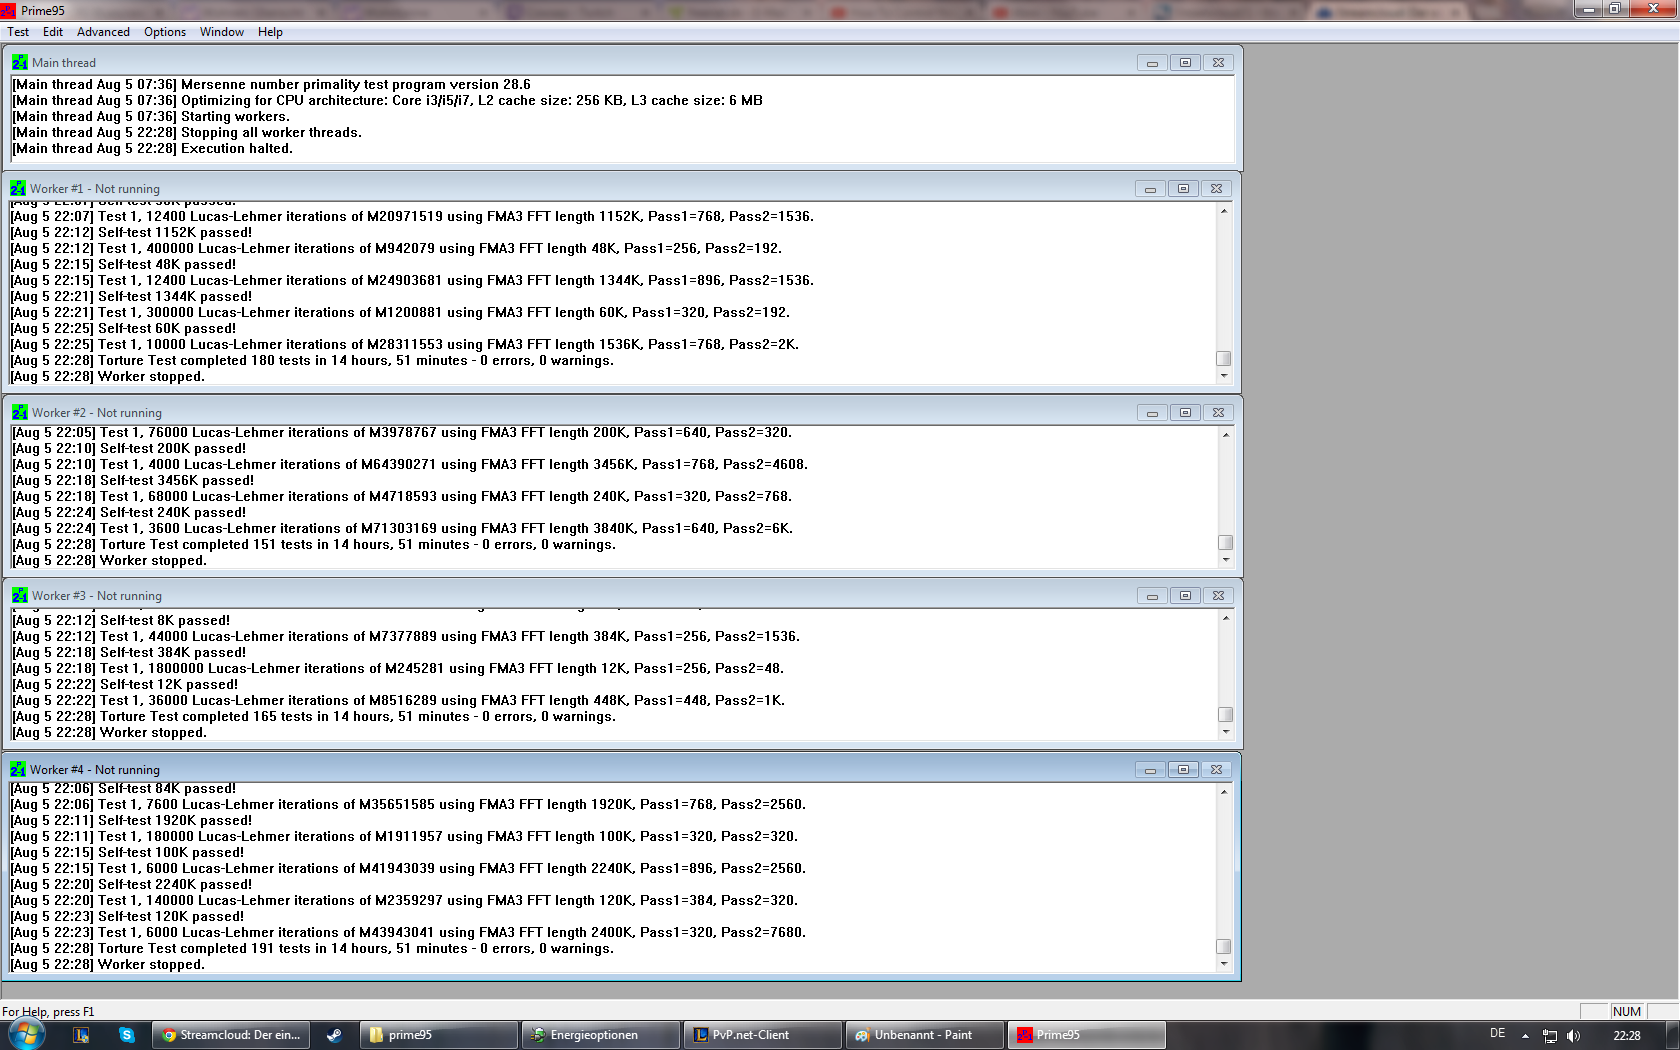
Task: Click the DE language indicator
Action: [1497, 1034]
